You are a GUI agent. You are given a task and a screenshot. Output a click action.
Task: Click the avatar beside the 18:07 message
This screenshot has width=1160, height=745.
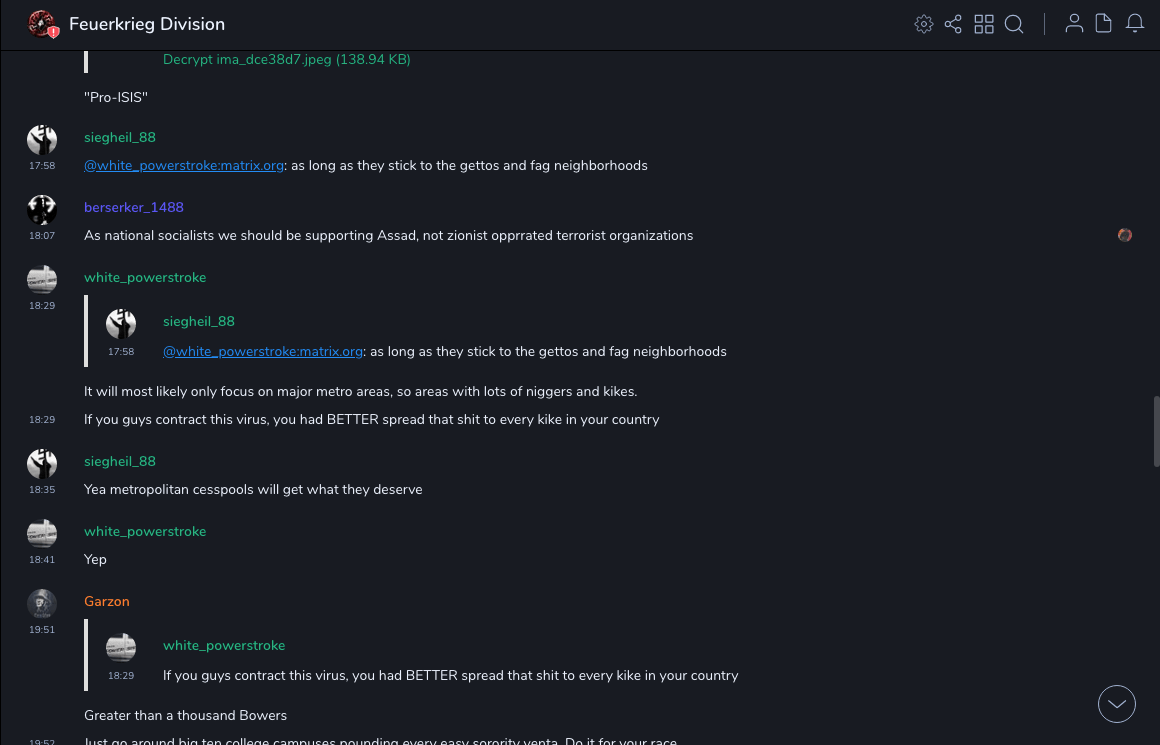click(x=42, y=210)
